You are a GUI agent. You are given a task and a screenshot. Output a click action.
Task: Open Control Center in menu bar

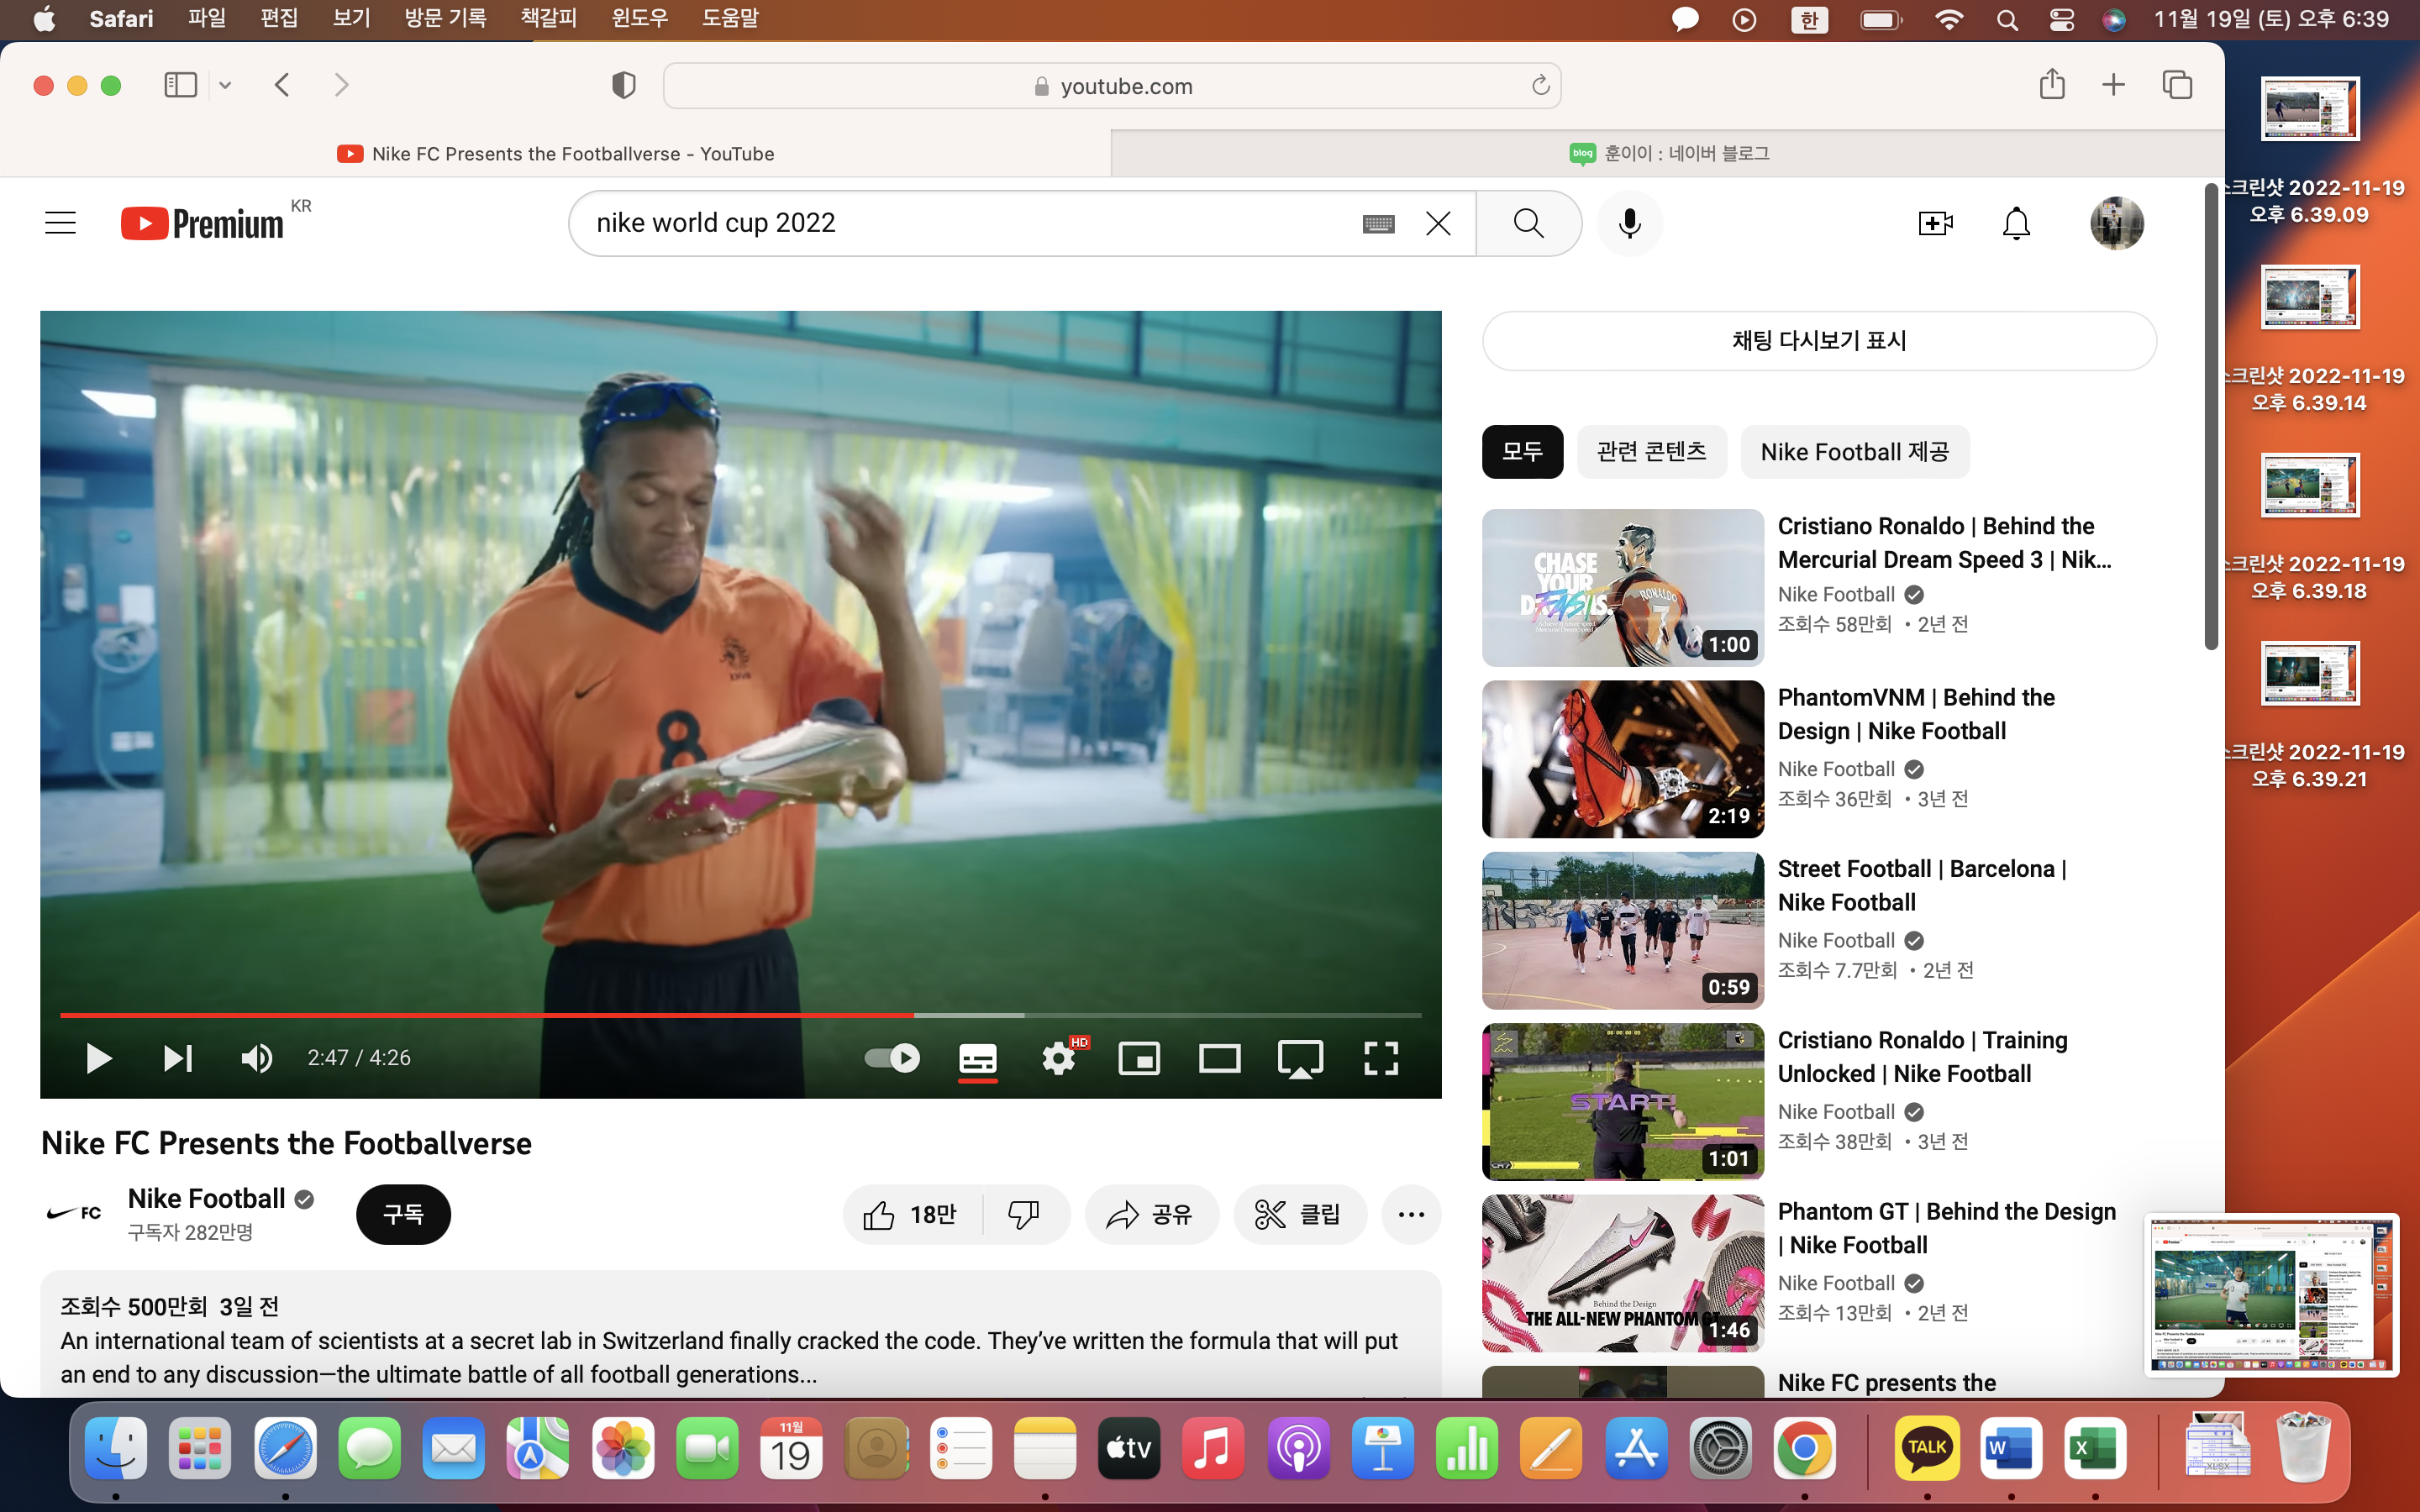click(2061, 19)
